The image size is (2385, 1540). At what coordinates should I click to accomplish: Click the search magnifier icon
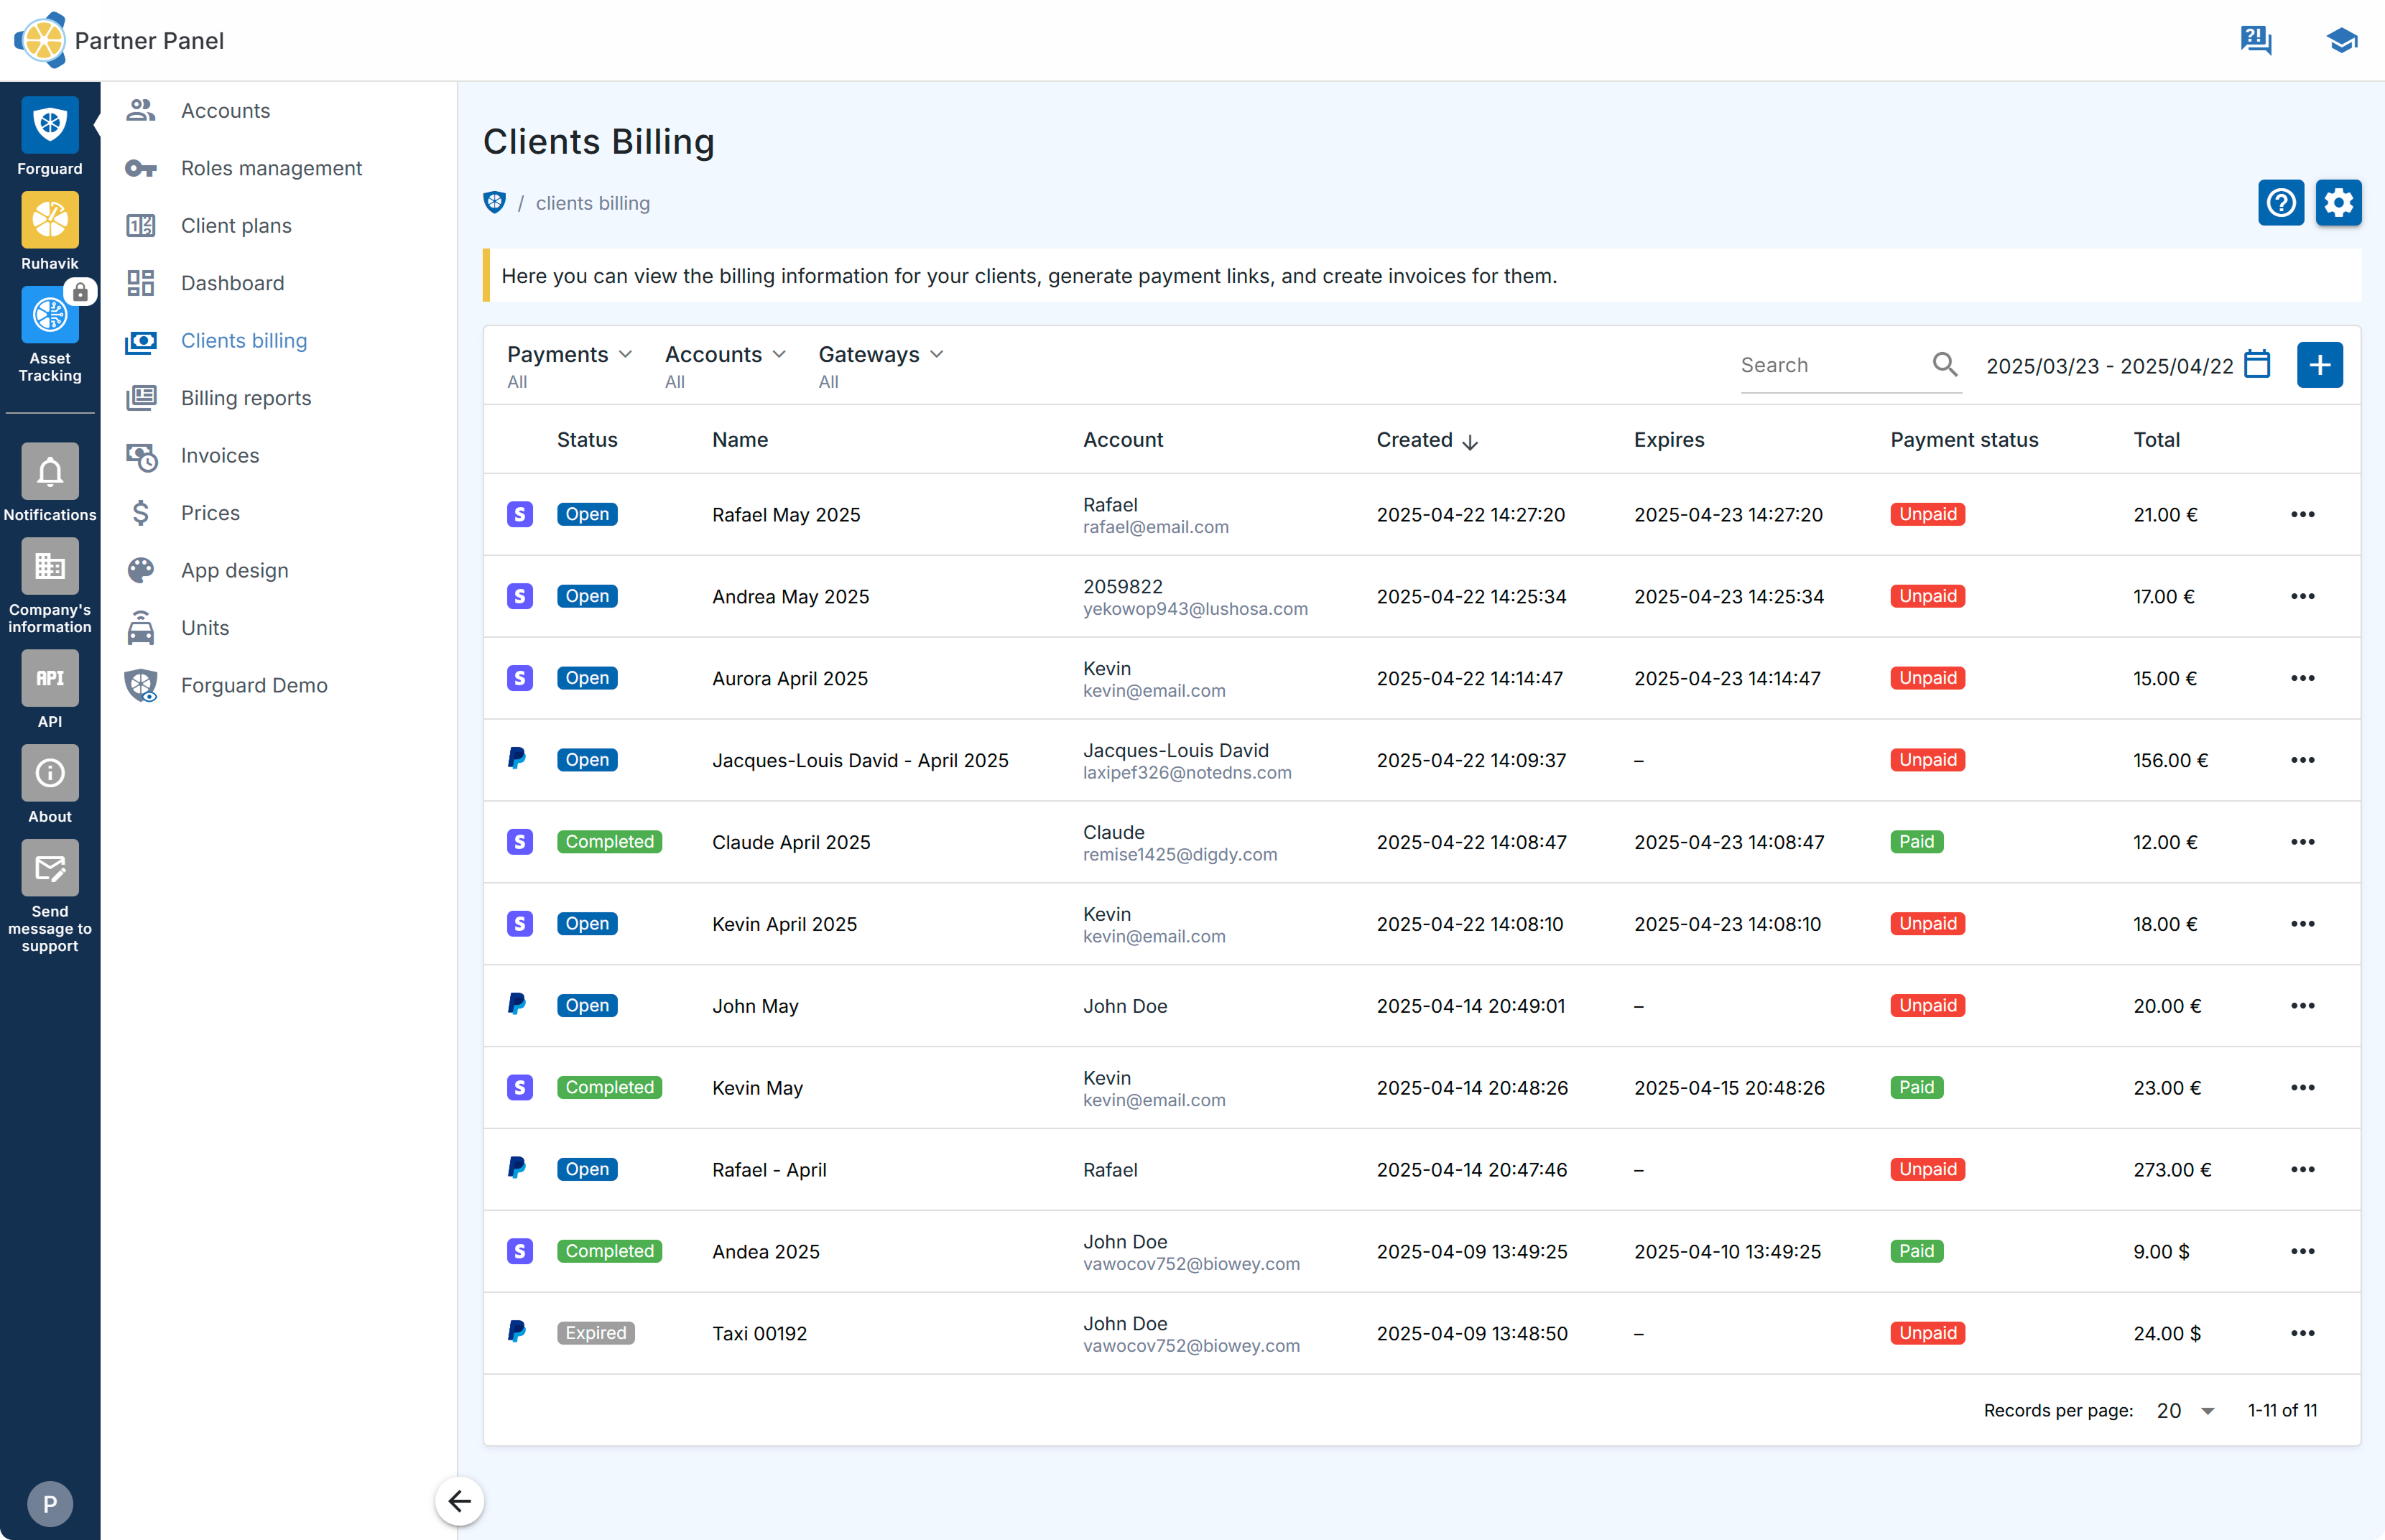[1944, 365]
